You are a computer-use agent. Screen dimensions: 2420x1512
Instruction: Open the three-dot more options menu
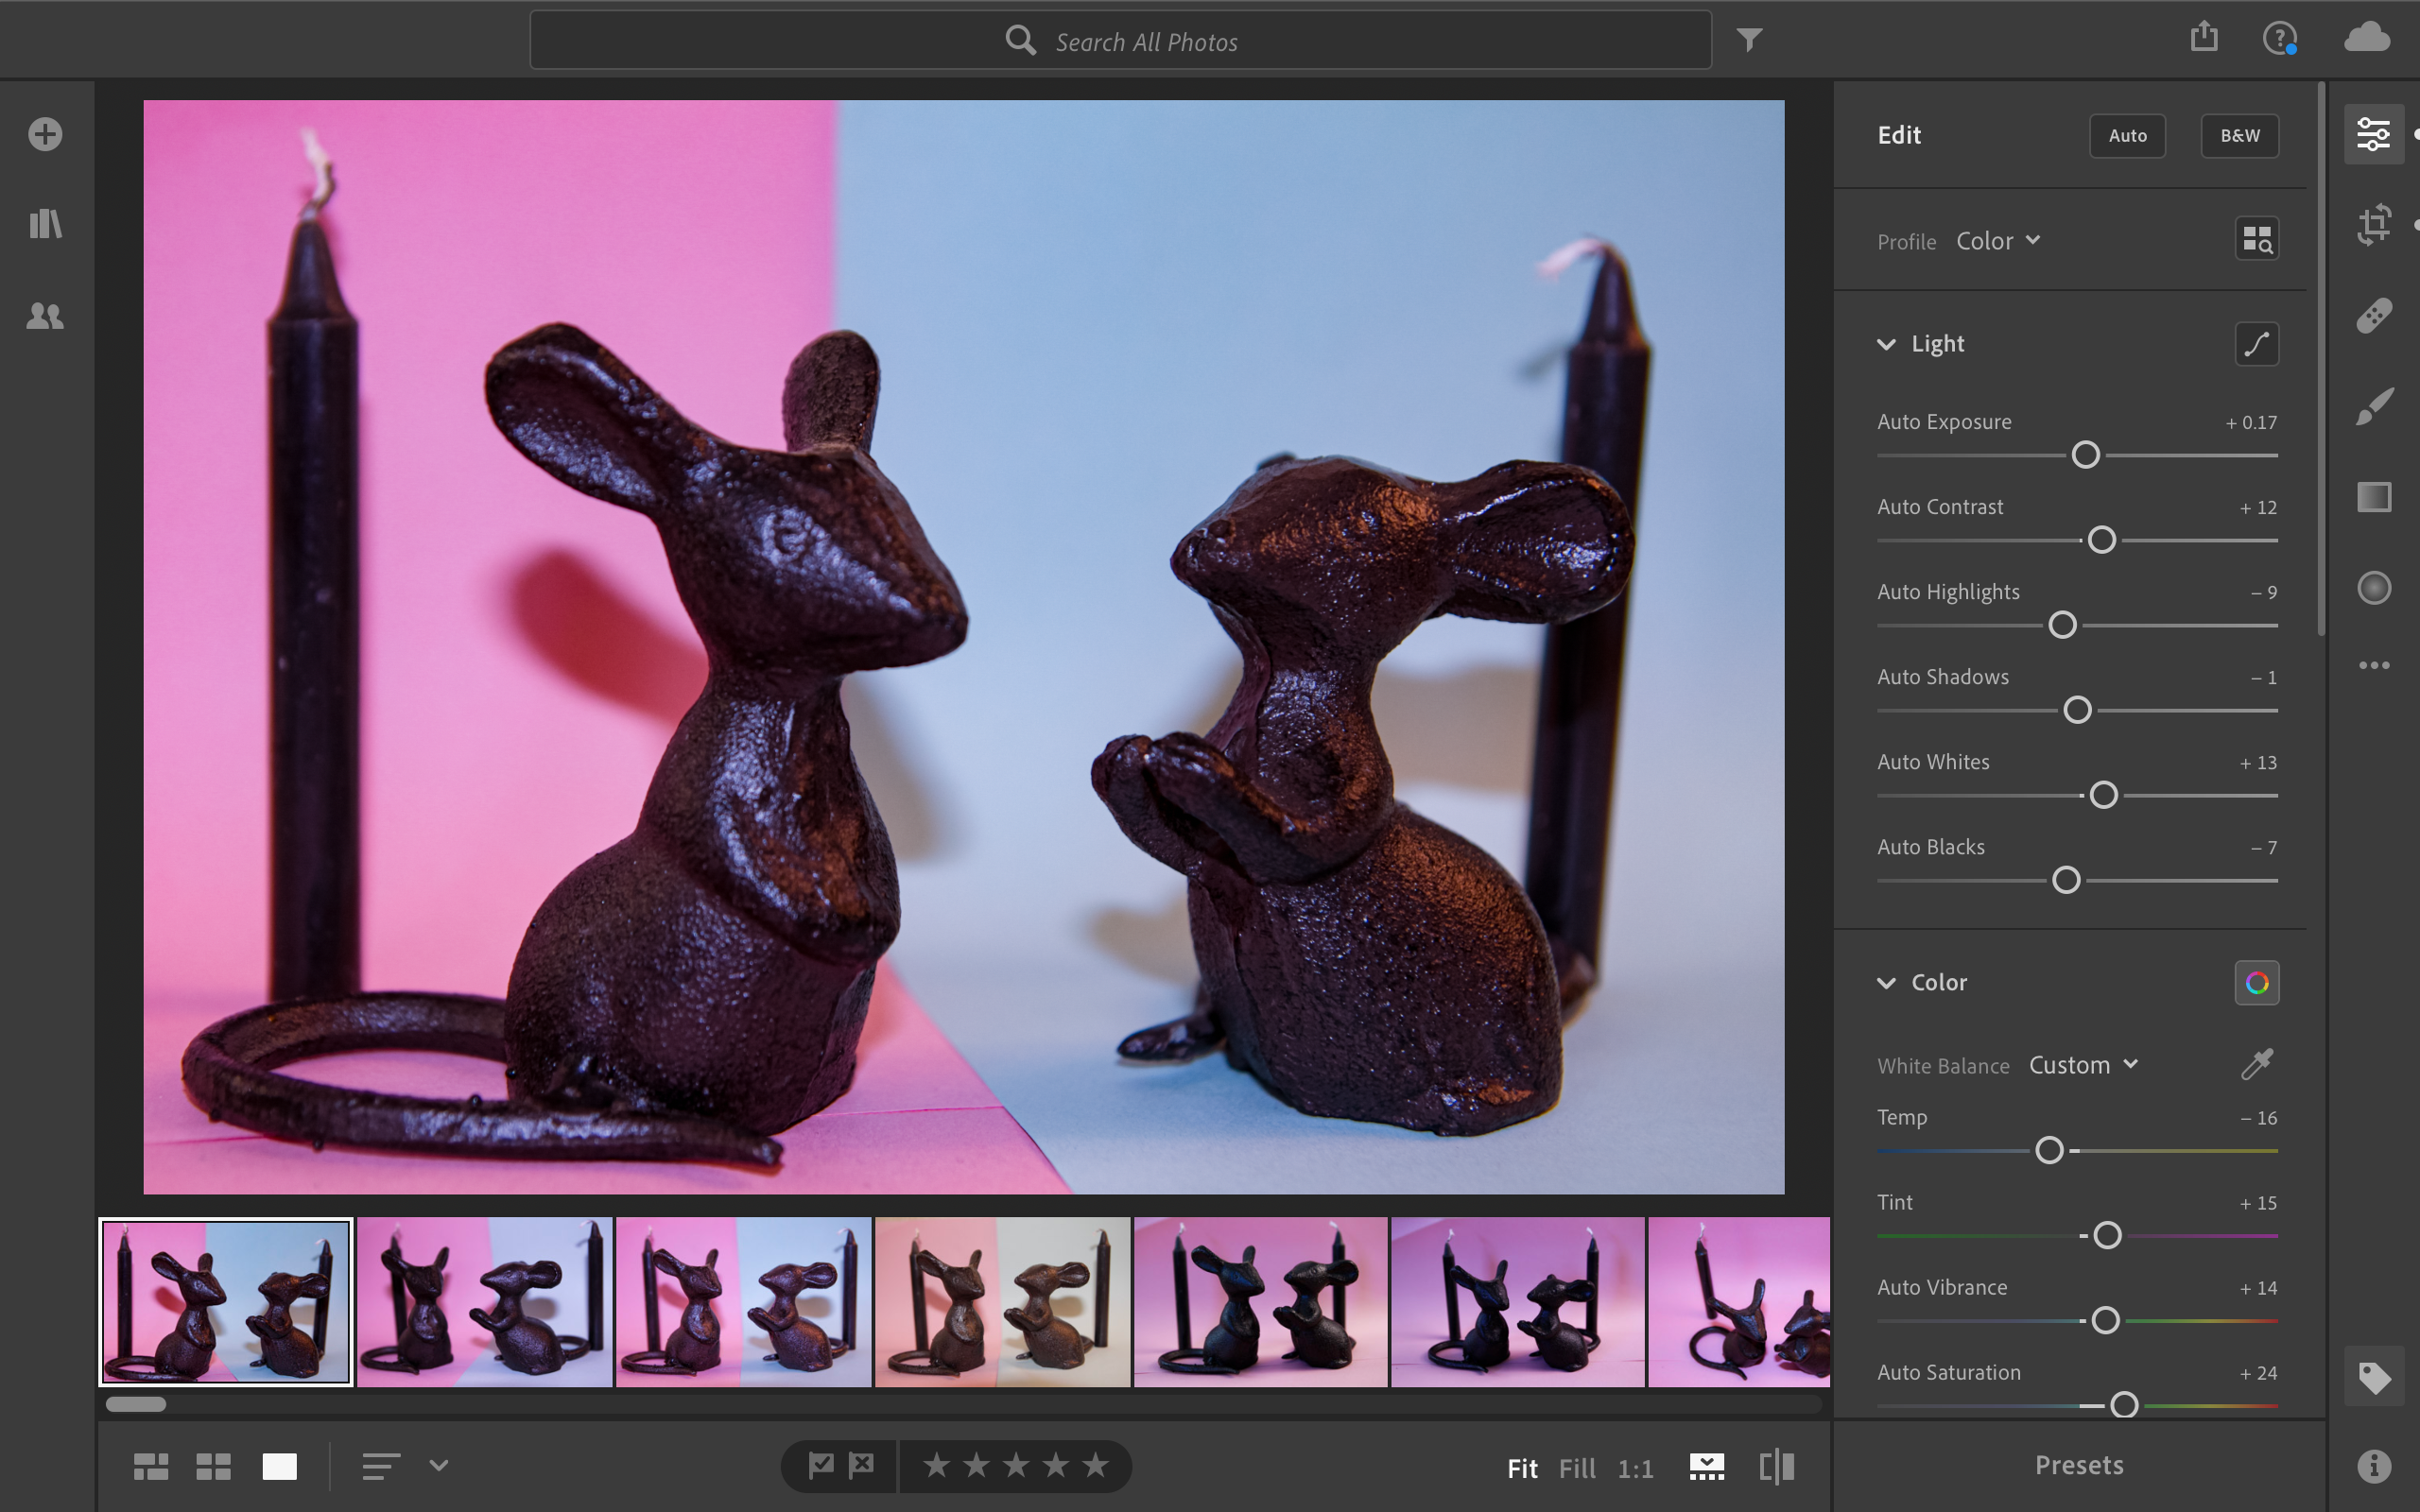(2373, 665)
